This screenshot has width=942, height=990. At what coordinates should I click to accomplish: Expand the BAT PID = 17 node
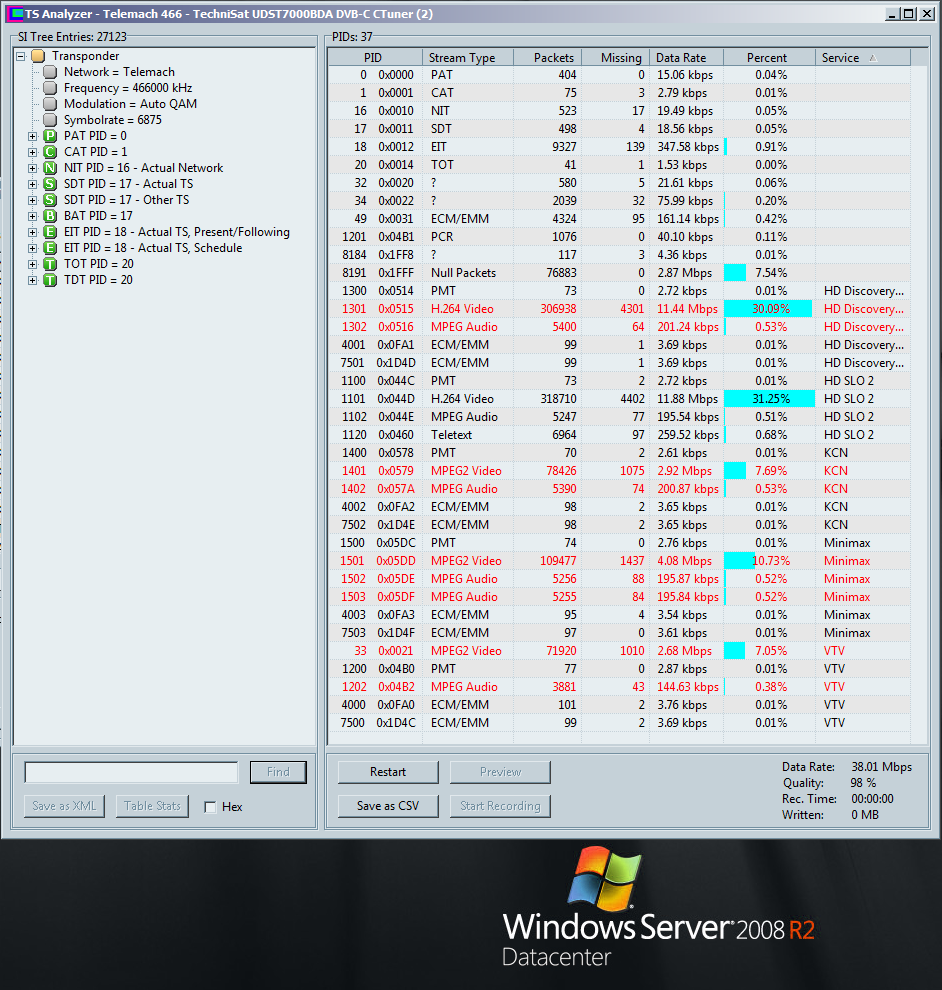coord(33,217)
